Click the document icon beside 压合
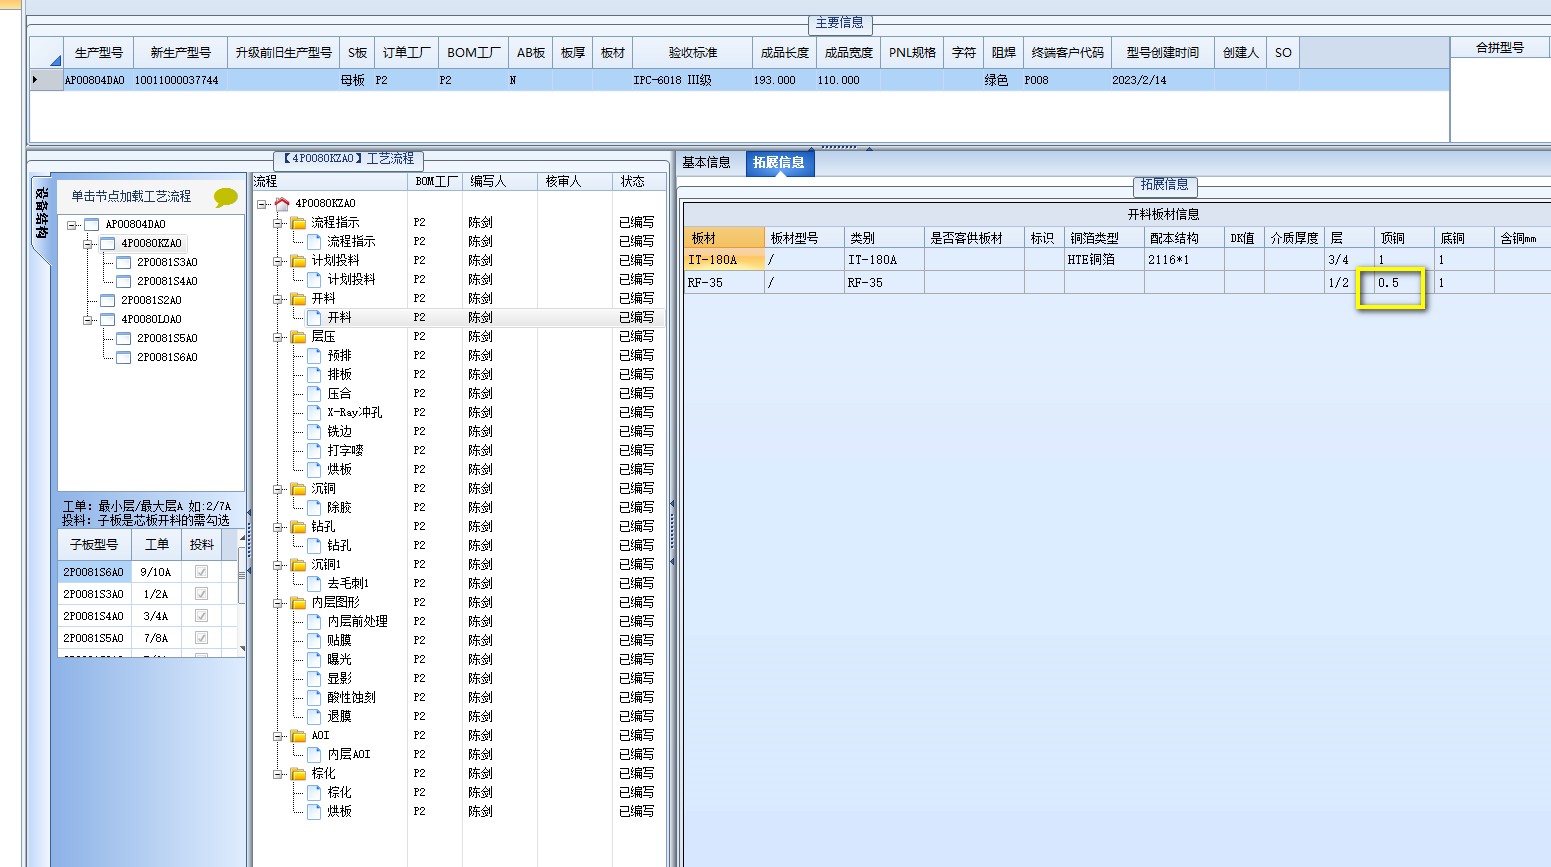This screenshot has width=1551, height=867. tap(314, 393)
